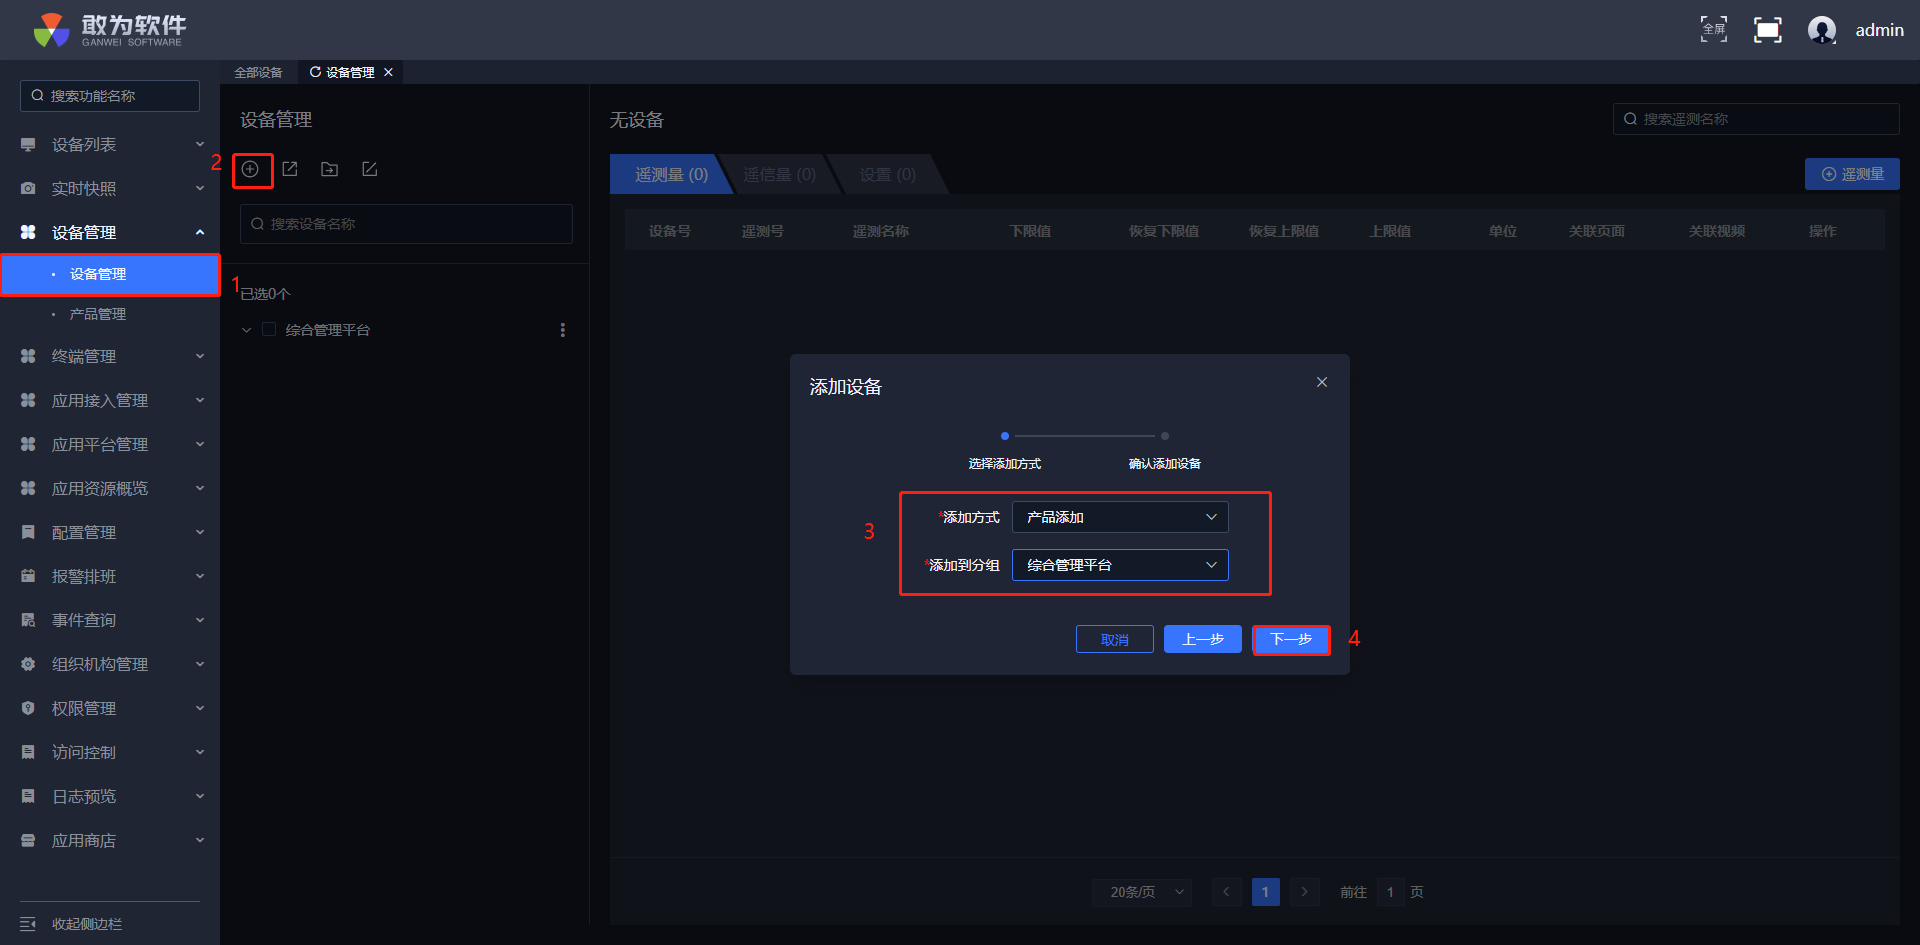Click the 日志预览 sidebar icon
1920x945 pixels.
point(28,797)
